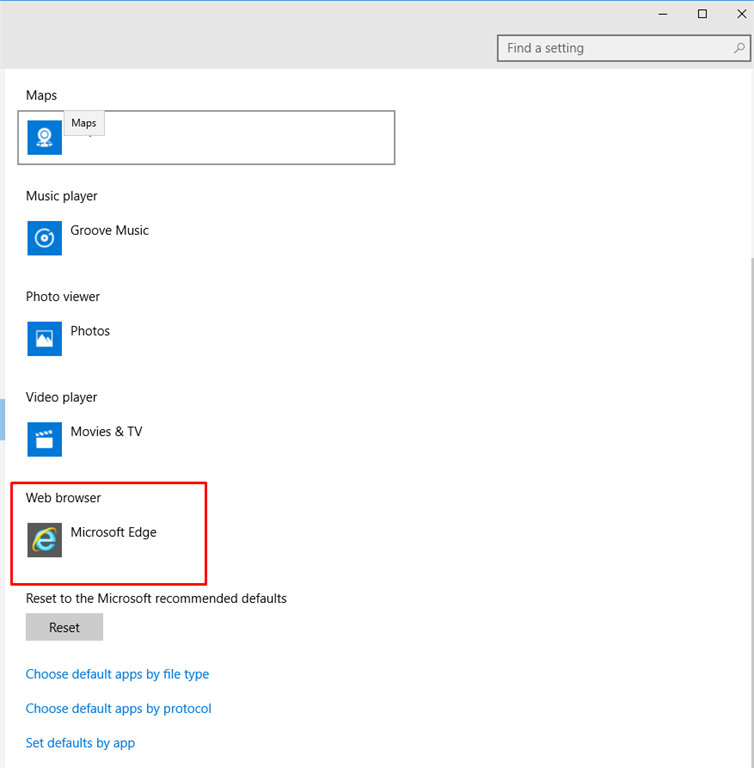
Task: Click the vertical scrollbar on the right
Action: pyautogui.click(x=752, y=512)
